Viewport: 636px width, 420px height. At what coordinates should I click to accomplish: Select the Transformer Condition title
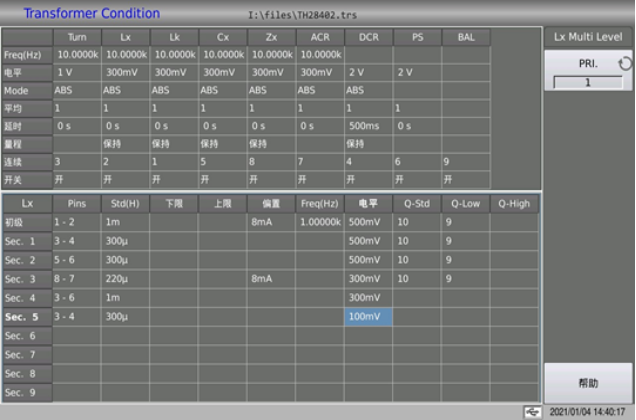point(91,14)
